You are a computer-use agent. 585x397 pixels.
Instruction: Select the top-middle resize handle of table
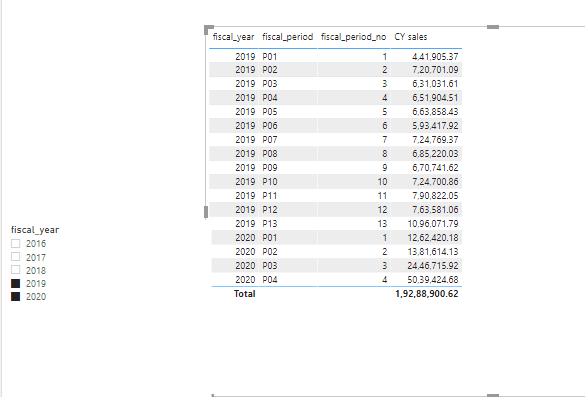pyautogui.click(x=493, y=27)
